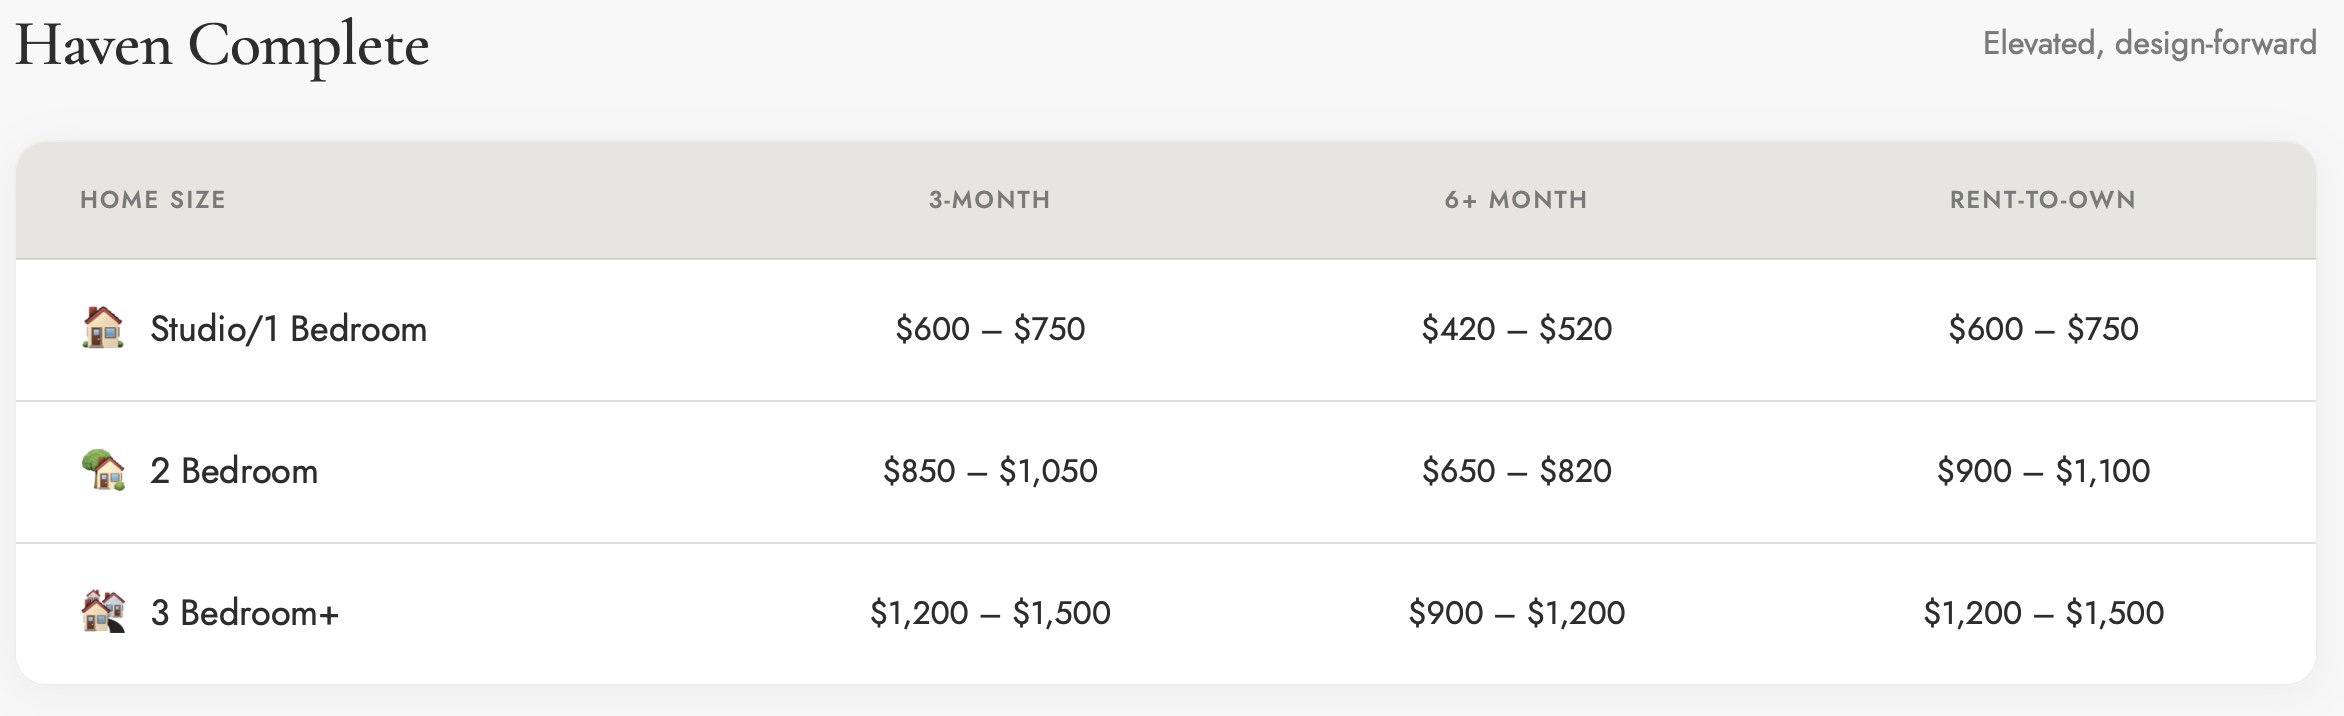Select the 2 Bedroom row label
This screenshot has height=716, width=2344.
(234, 471)
